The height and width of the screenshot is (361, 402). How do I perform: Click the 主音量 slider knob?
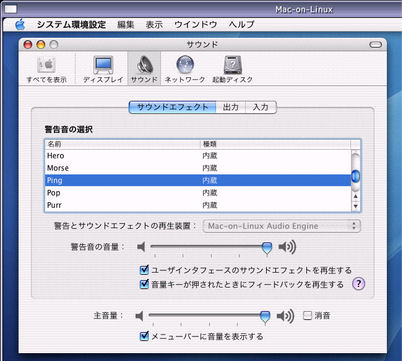tap(265, 317)
